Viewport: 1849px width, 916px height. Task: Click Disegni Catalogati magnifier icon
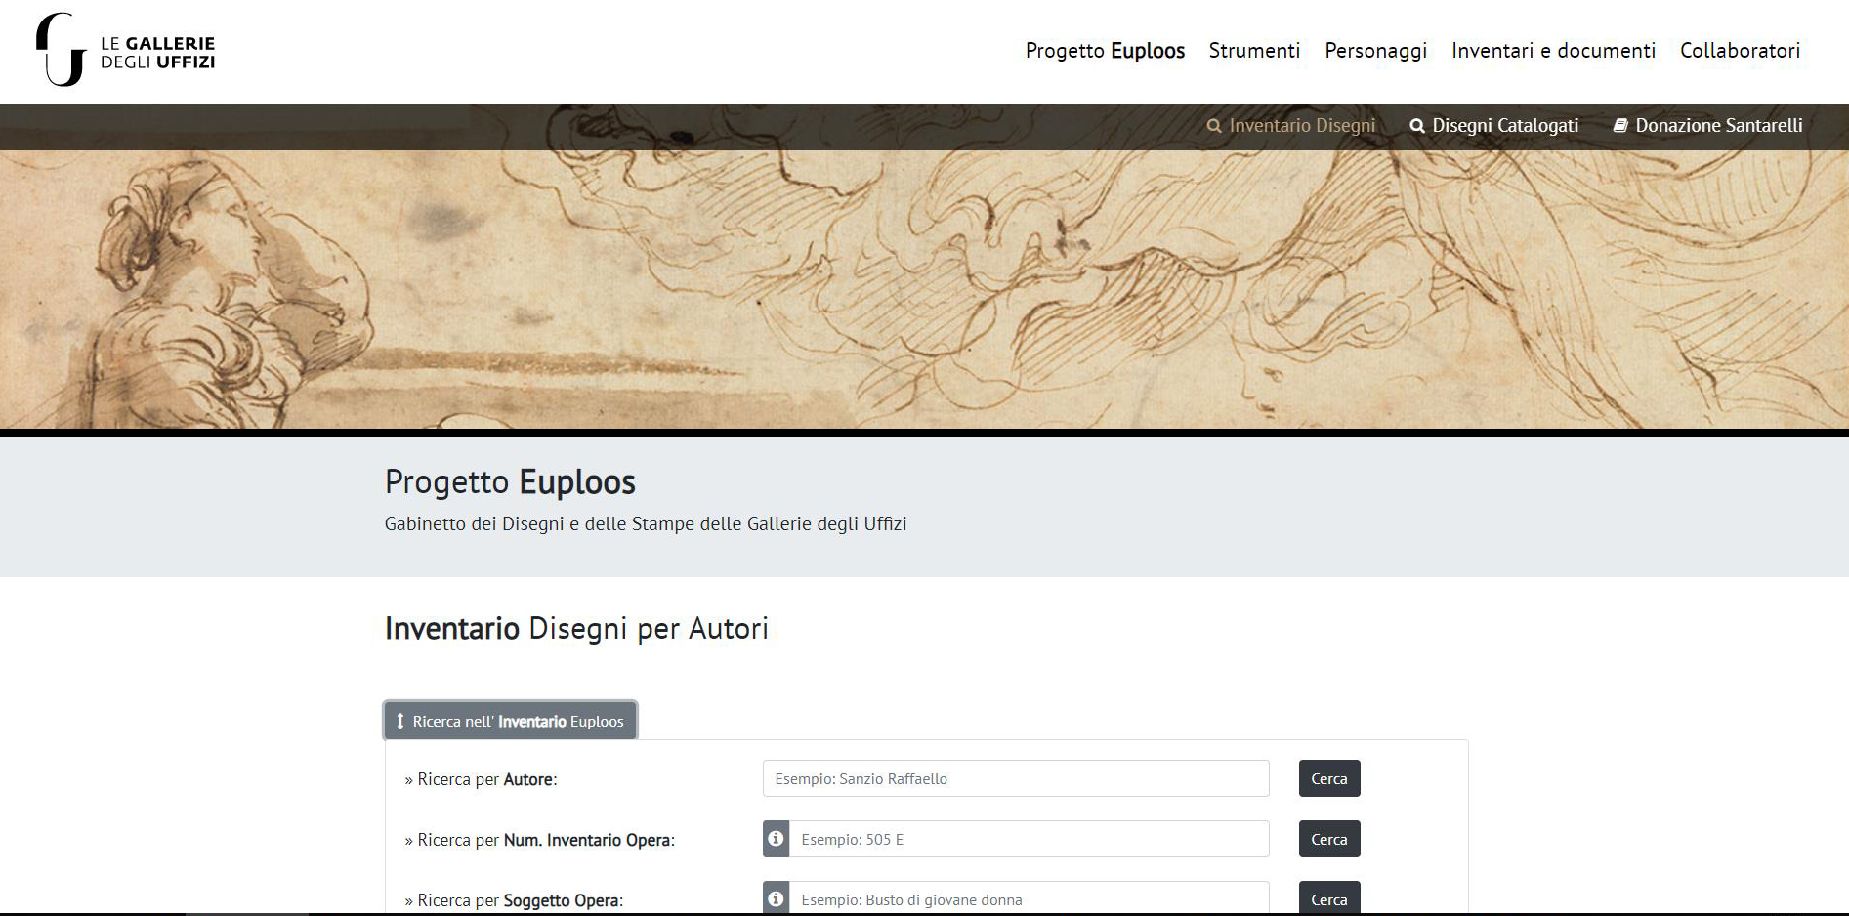tap(1417, 126)
